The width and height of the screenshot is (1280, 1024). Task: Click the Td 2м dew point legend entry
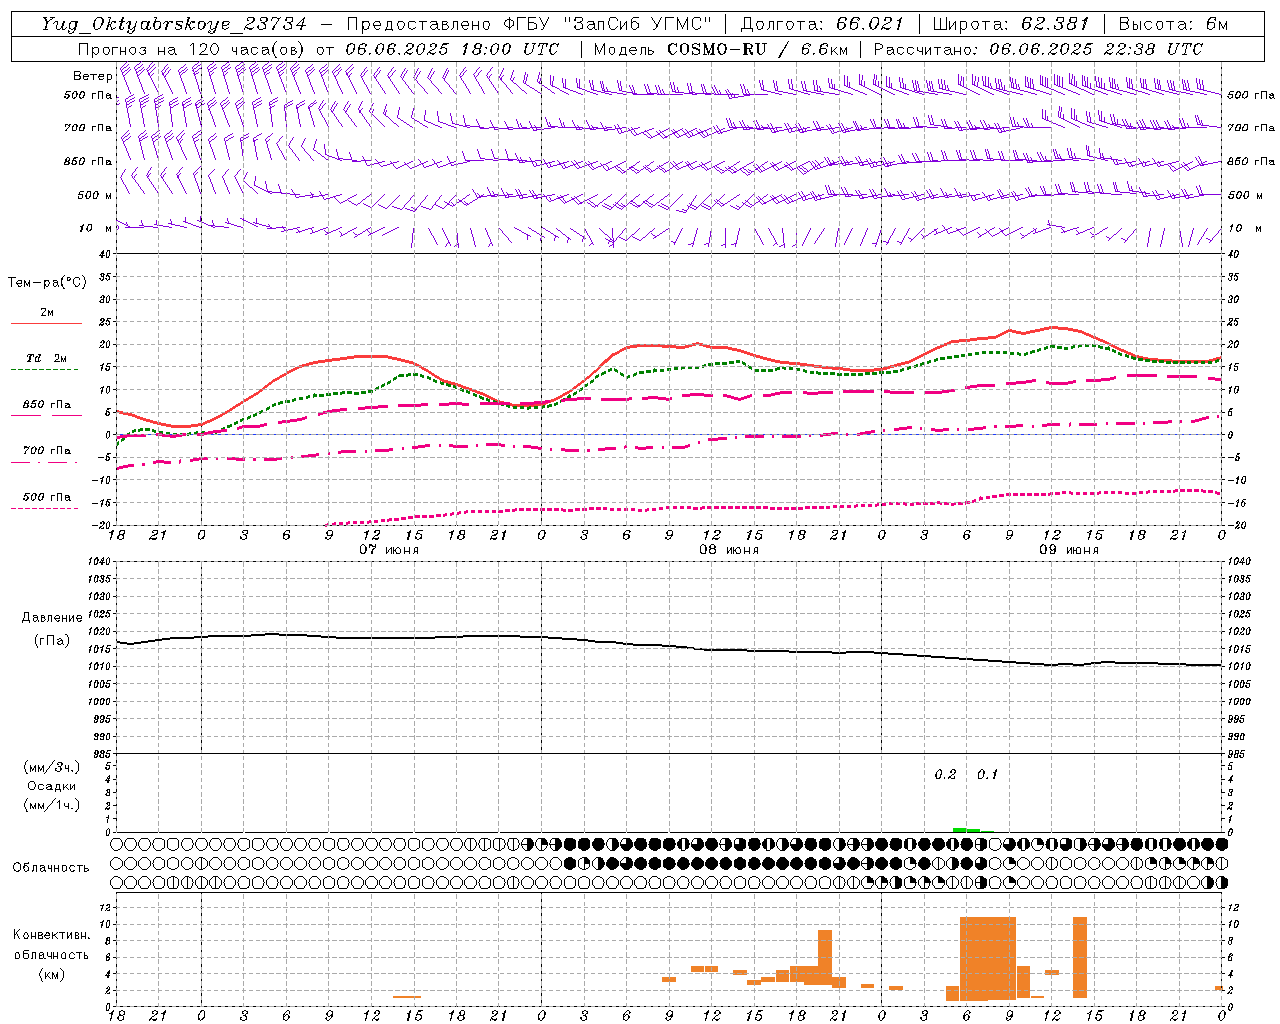(x=47, y=358)
